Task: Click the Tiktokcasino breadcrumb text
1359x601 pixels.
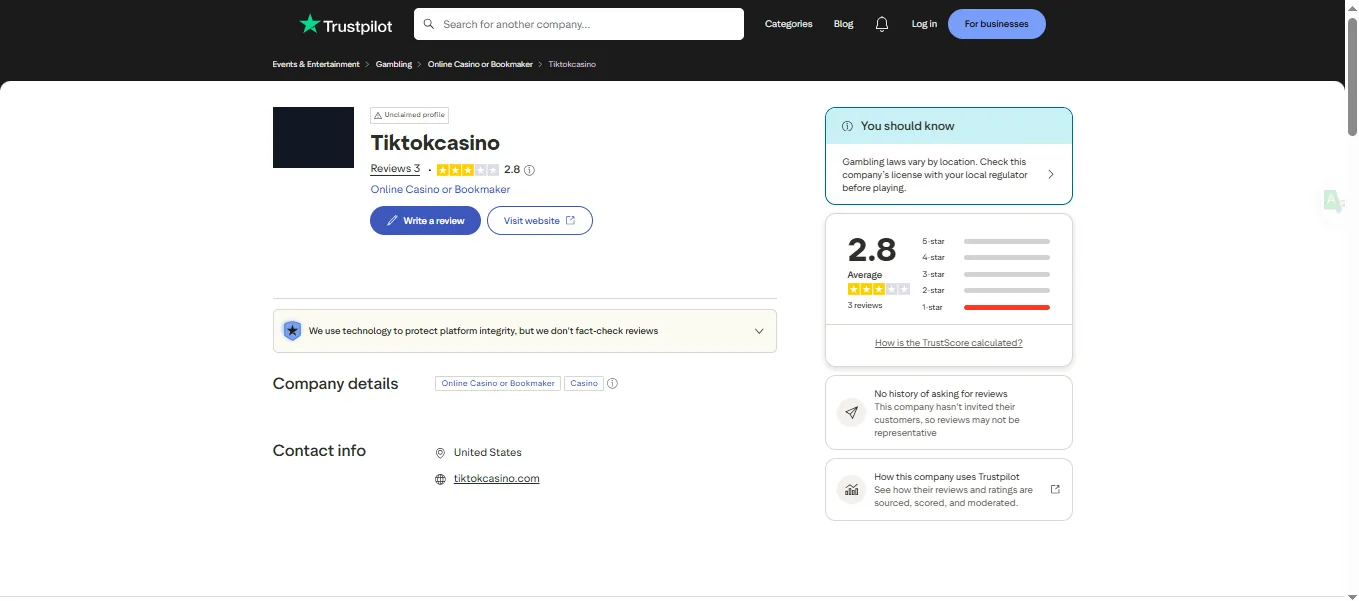Action: point(572,64)
